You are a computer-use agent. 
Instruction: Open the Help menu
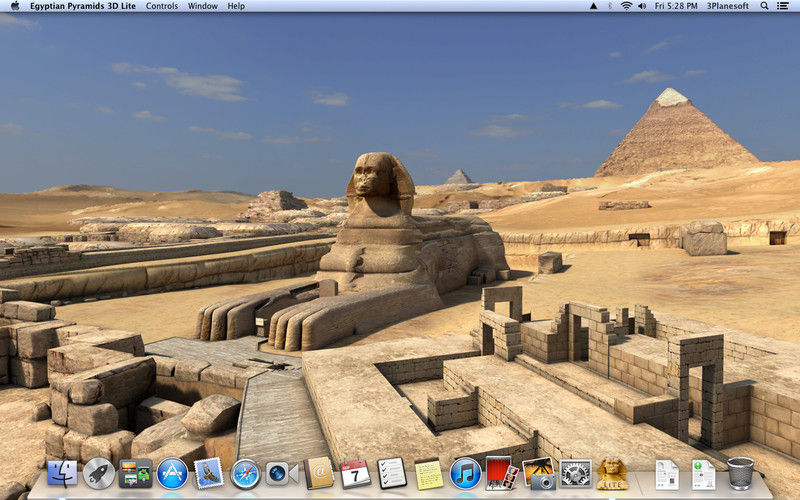pos(236,6)
